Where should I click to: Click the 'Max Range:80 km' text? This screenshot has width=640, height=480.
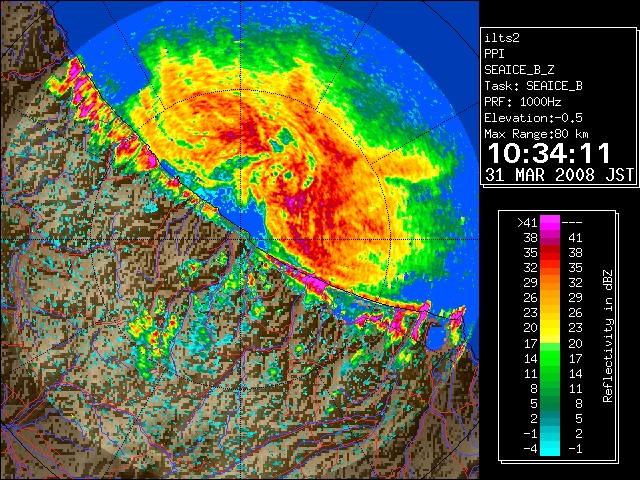(x=536, y=134)
